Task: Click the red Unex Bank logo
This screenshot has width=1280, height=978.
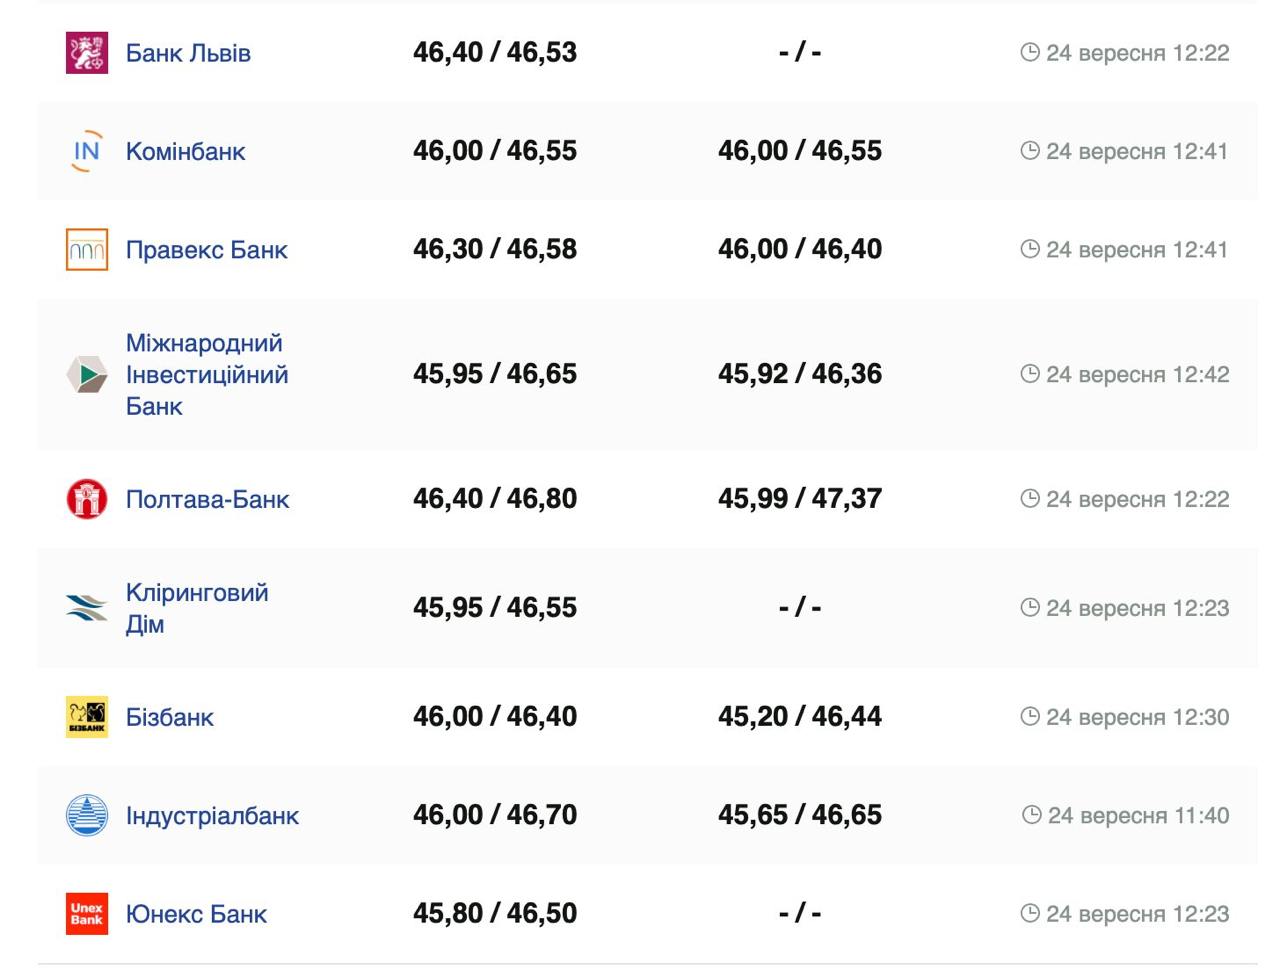Action: point(87,914)
